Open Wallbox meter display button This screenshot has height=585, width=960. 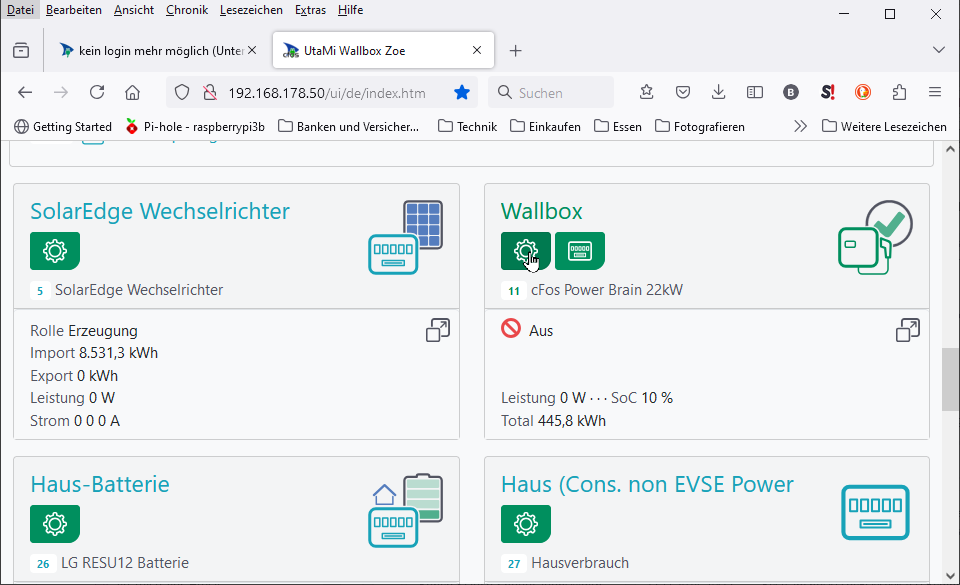coord(580,251)
